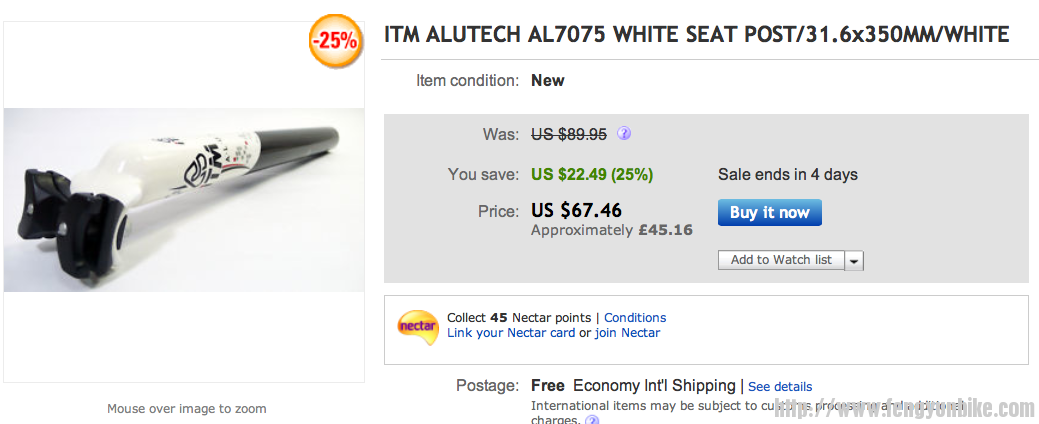Click the 'Sale ends in 4 days' text
1039x424 pixels.
788,174
